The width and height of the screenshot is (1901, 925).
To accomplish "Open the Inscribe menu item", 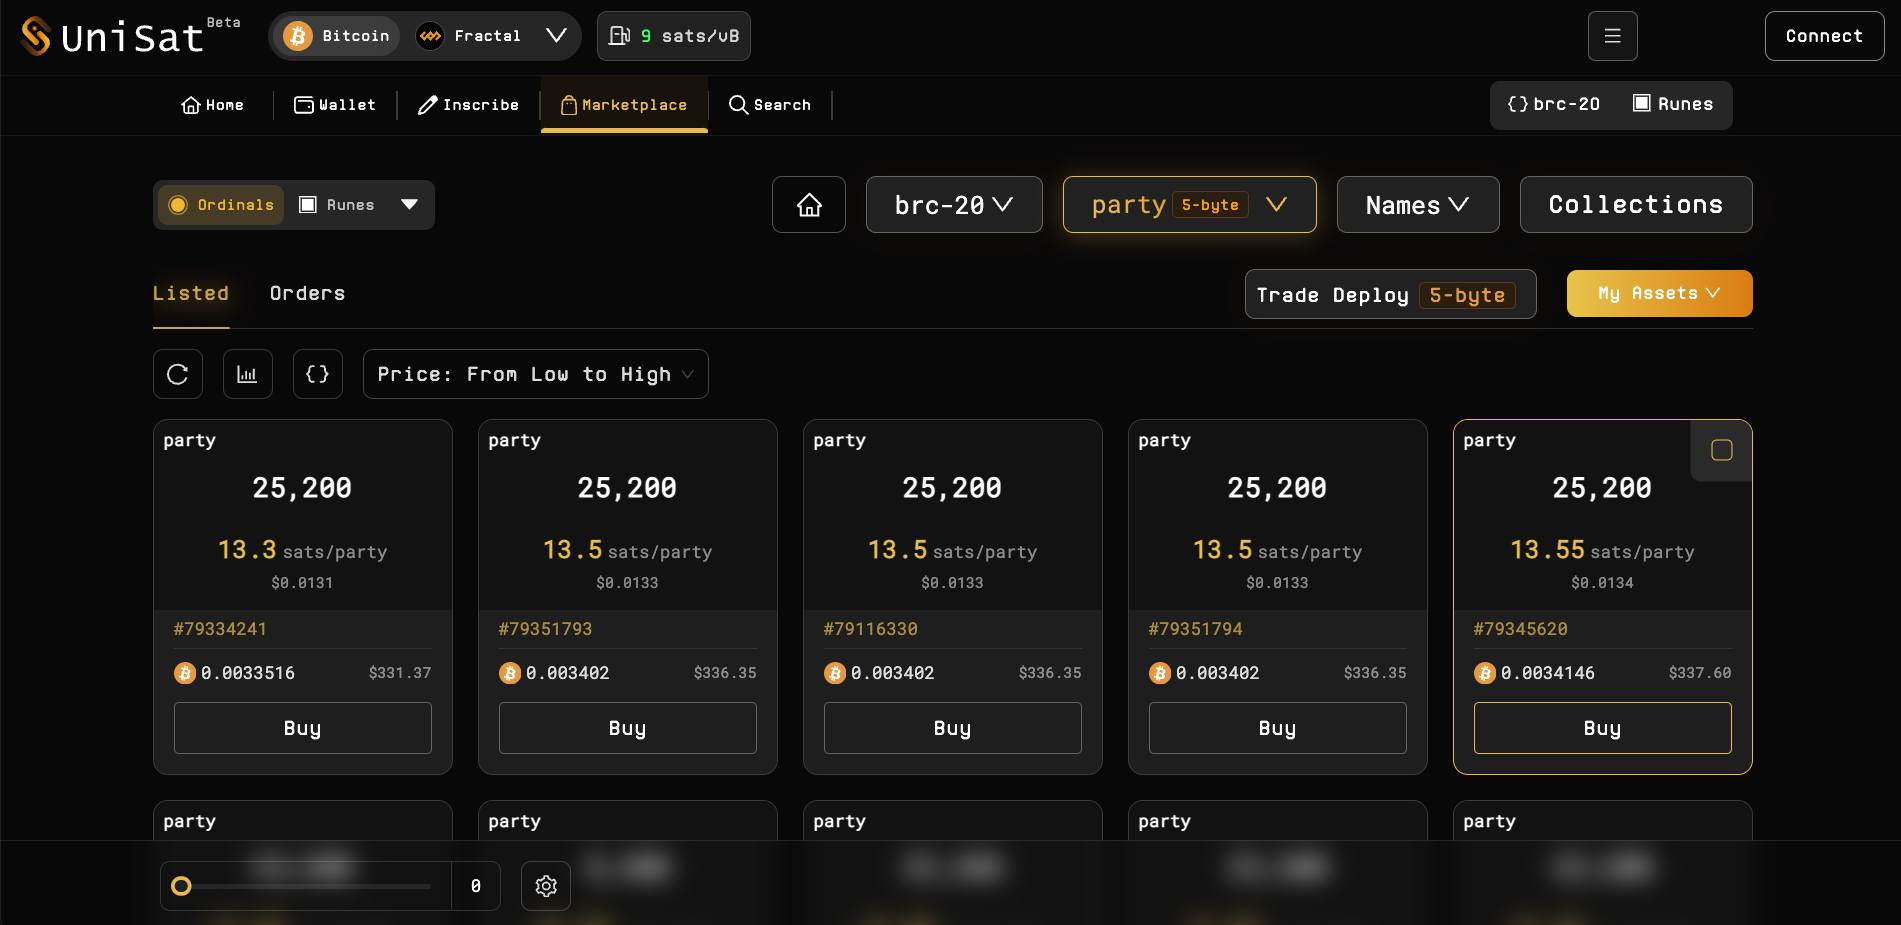I will (468, 105).
